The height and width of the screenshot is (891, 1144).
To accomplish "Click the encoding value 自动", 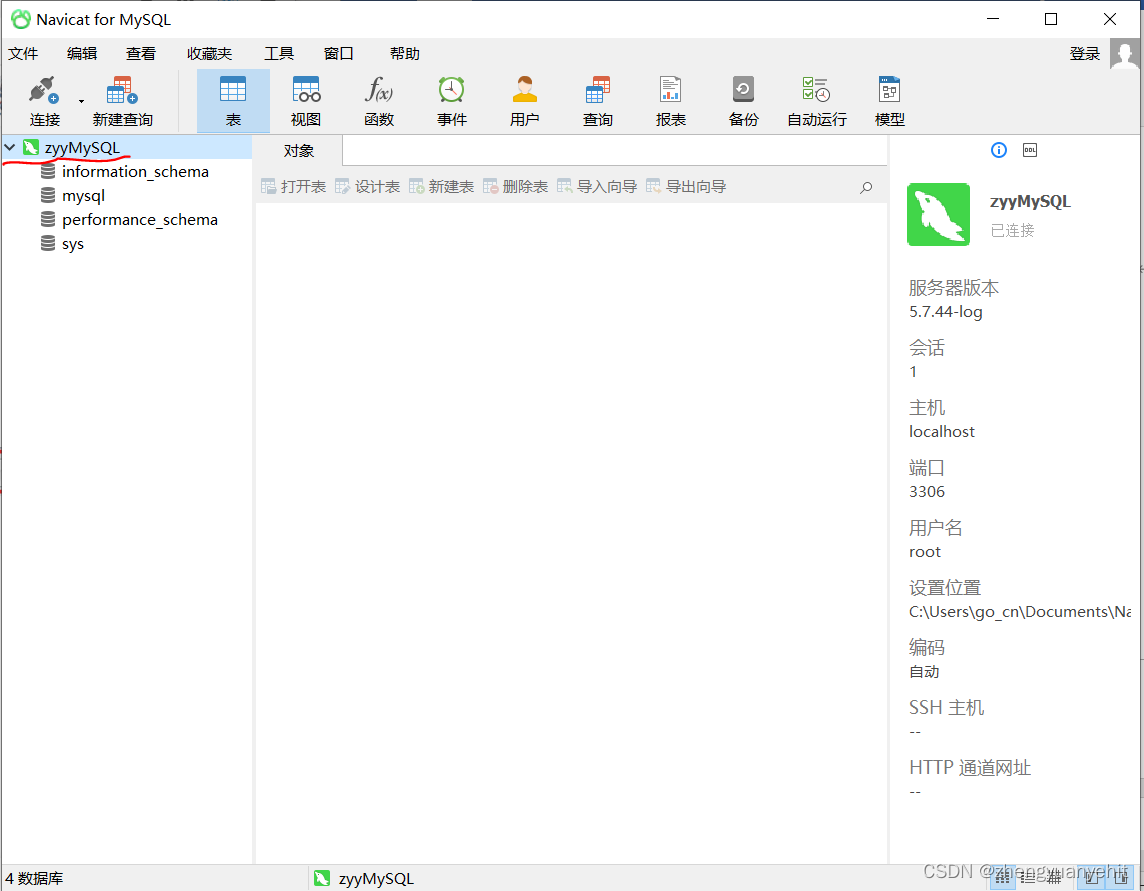I will tap(924, 671).
